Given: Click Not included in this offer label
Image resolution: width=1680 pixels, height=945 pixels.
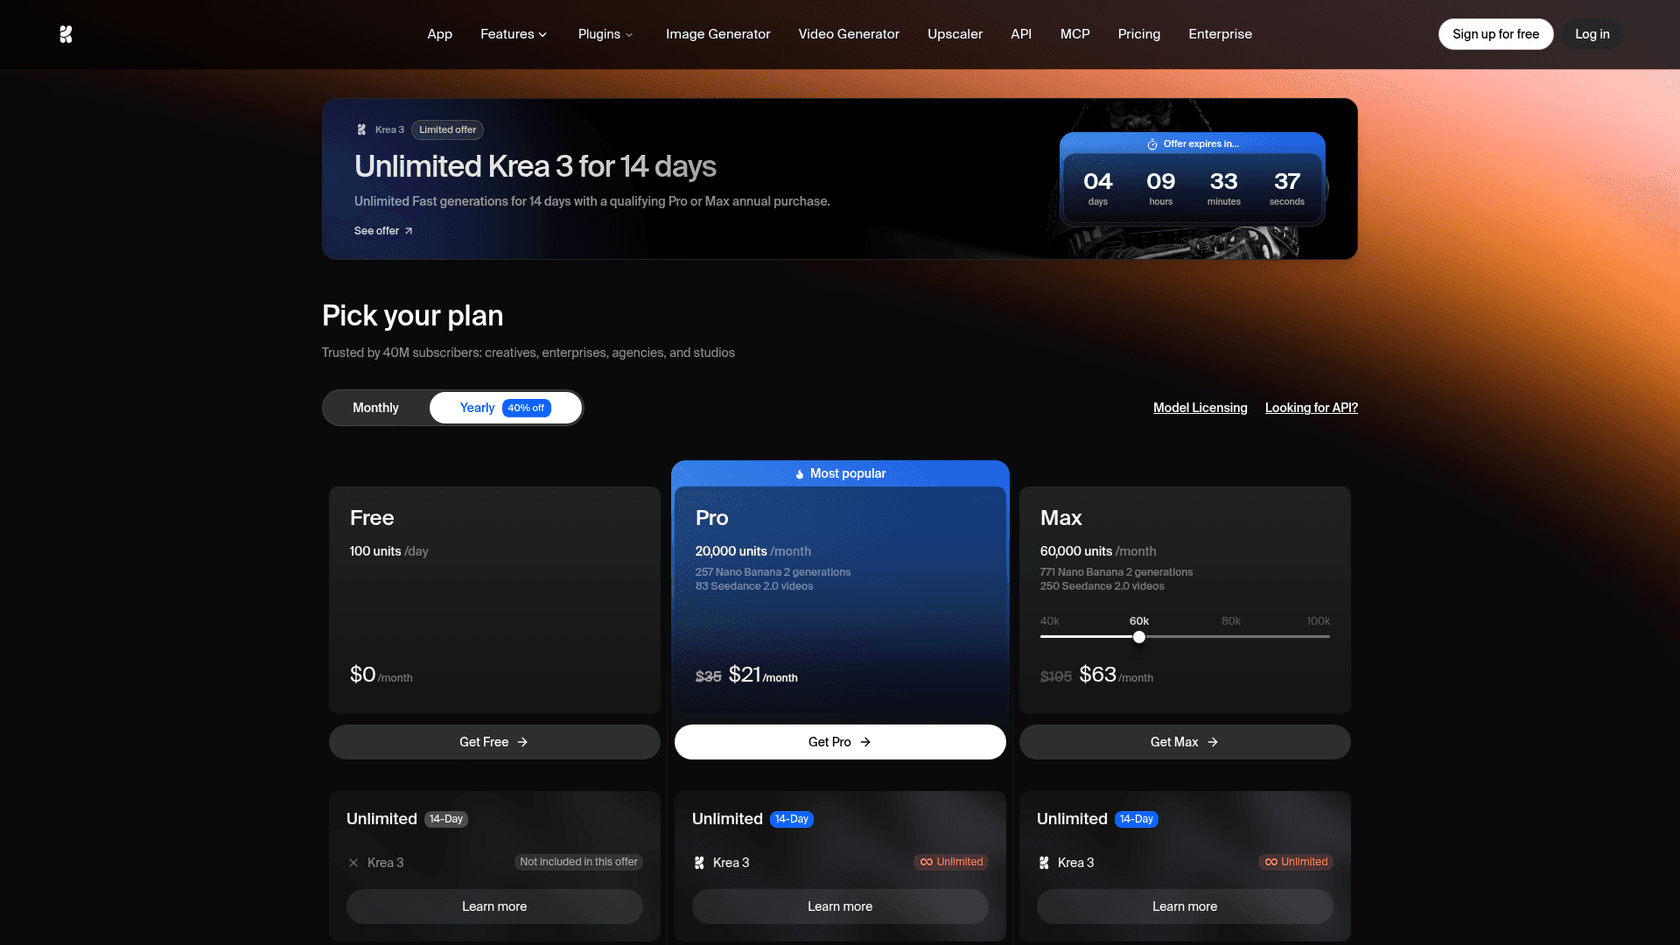Looking at the screenshot, I should [x=578, y=862].
